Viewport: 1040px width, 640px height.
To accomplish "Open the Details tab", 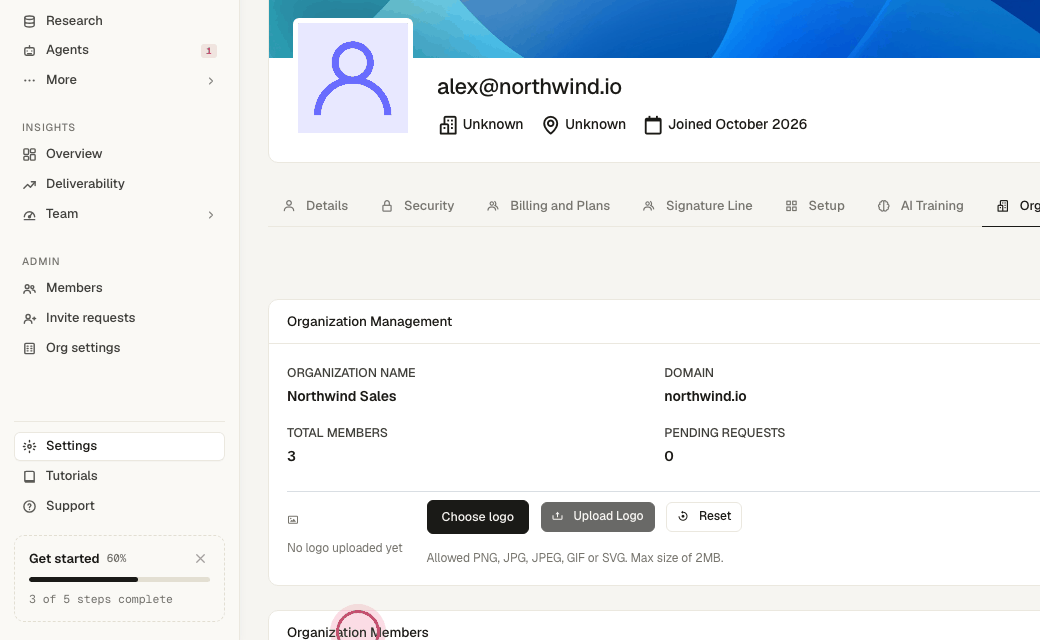I will point(316,206).
